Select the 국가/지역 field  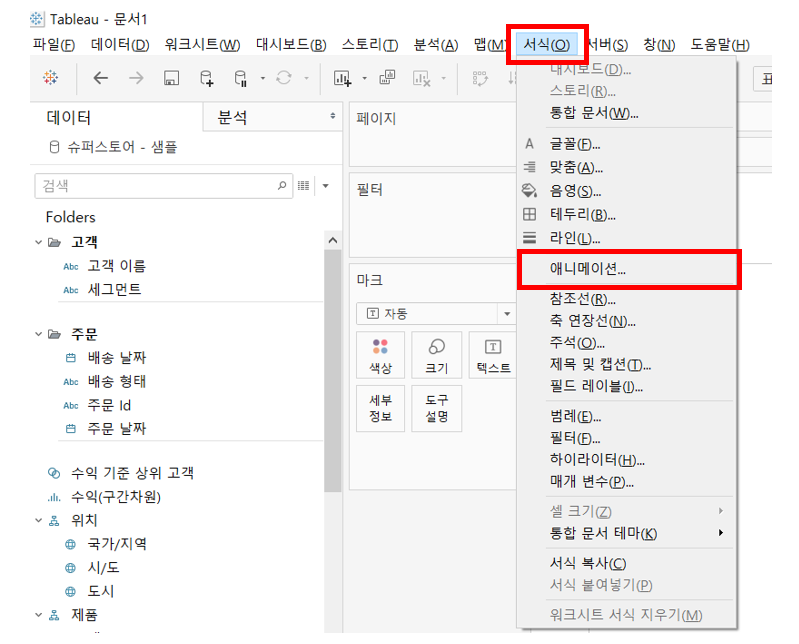117,544
